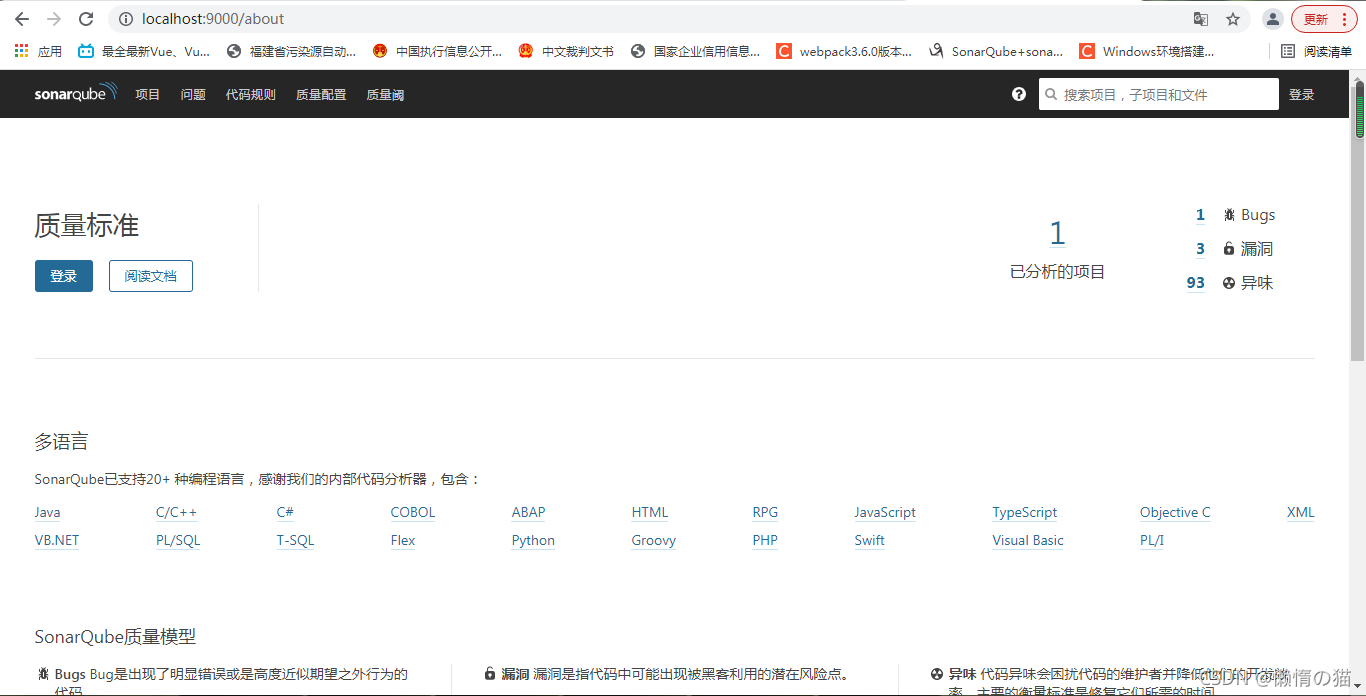Image resolution: width=1366 pixels, height=696 pixels.
Task: Open Chrome profile avatar icon
Action: (1272, 19)
